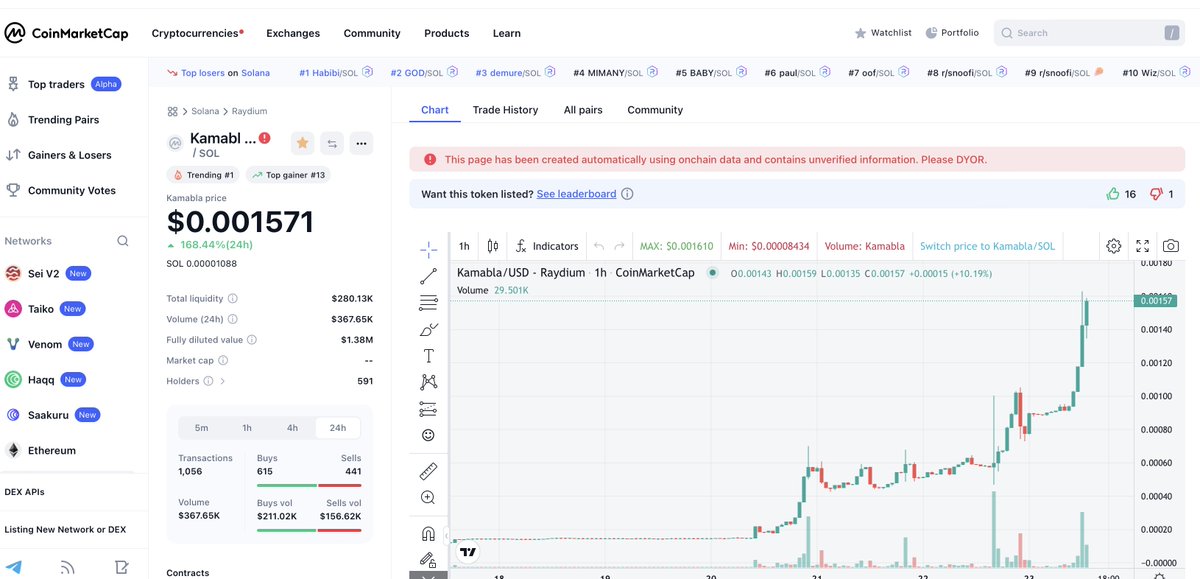Click the thumbs up vote icon
The width and height of the screenshot is (1200, 579).
pos(1113,194)
